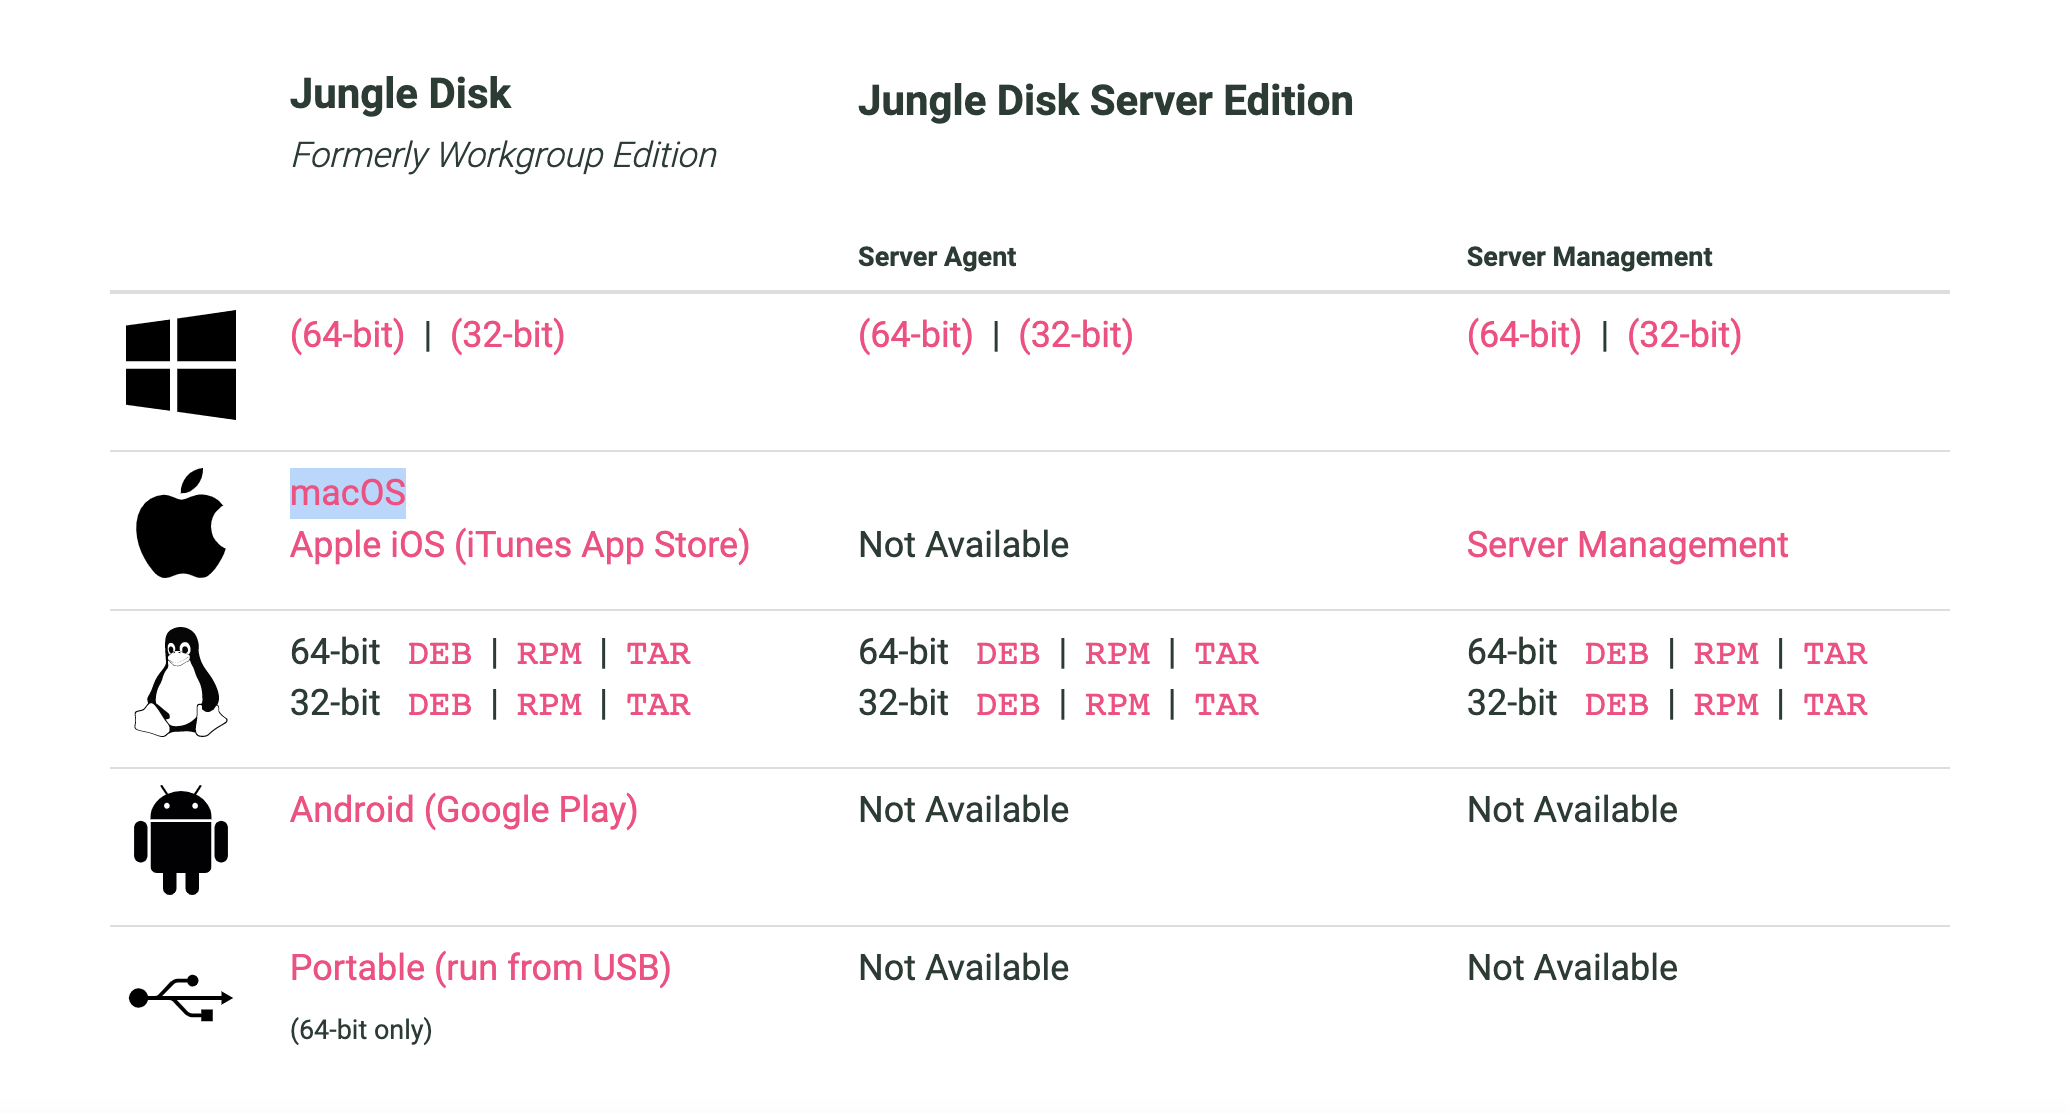Download Jungle Disk Linux 32-bit TAR
2068x1114 pixels.
point(658,705)
